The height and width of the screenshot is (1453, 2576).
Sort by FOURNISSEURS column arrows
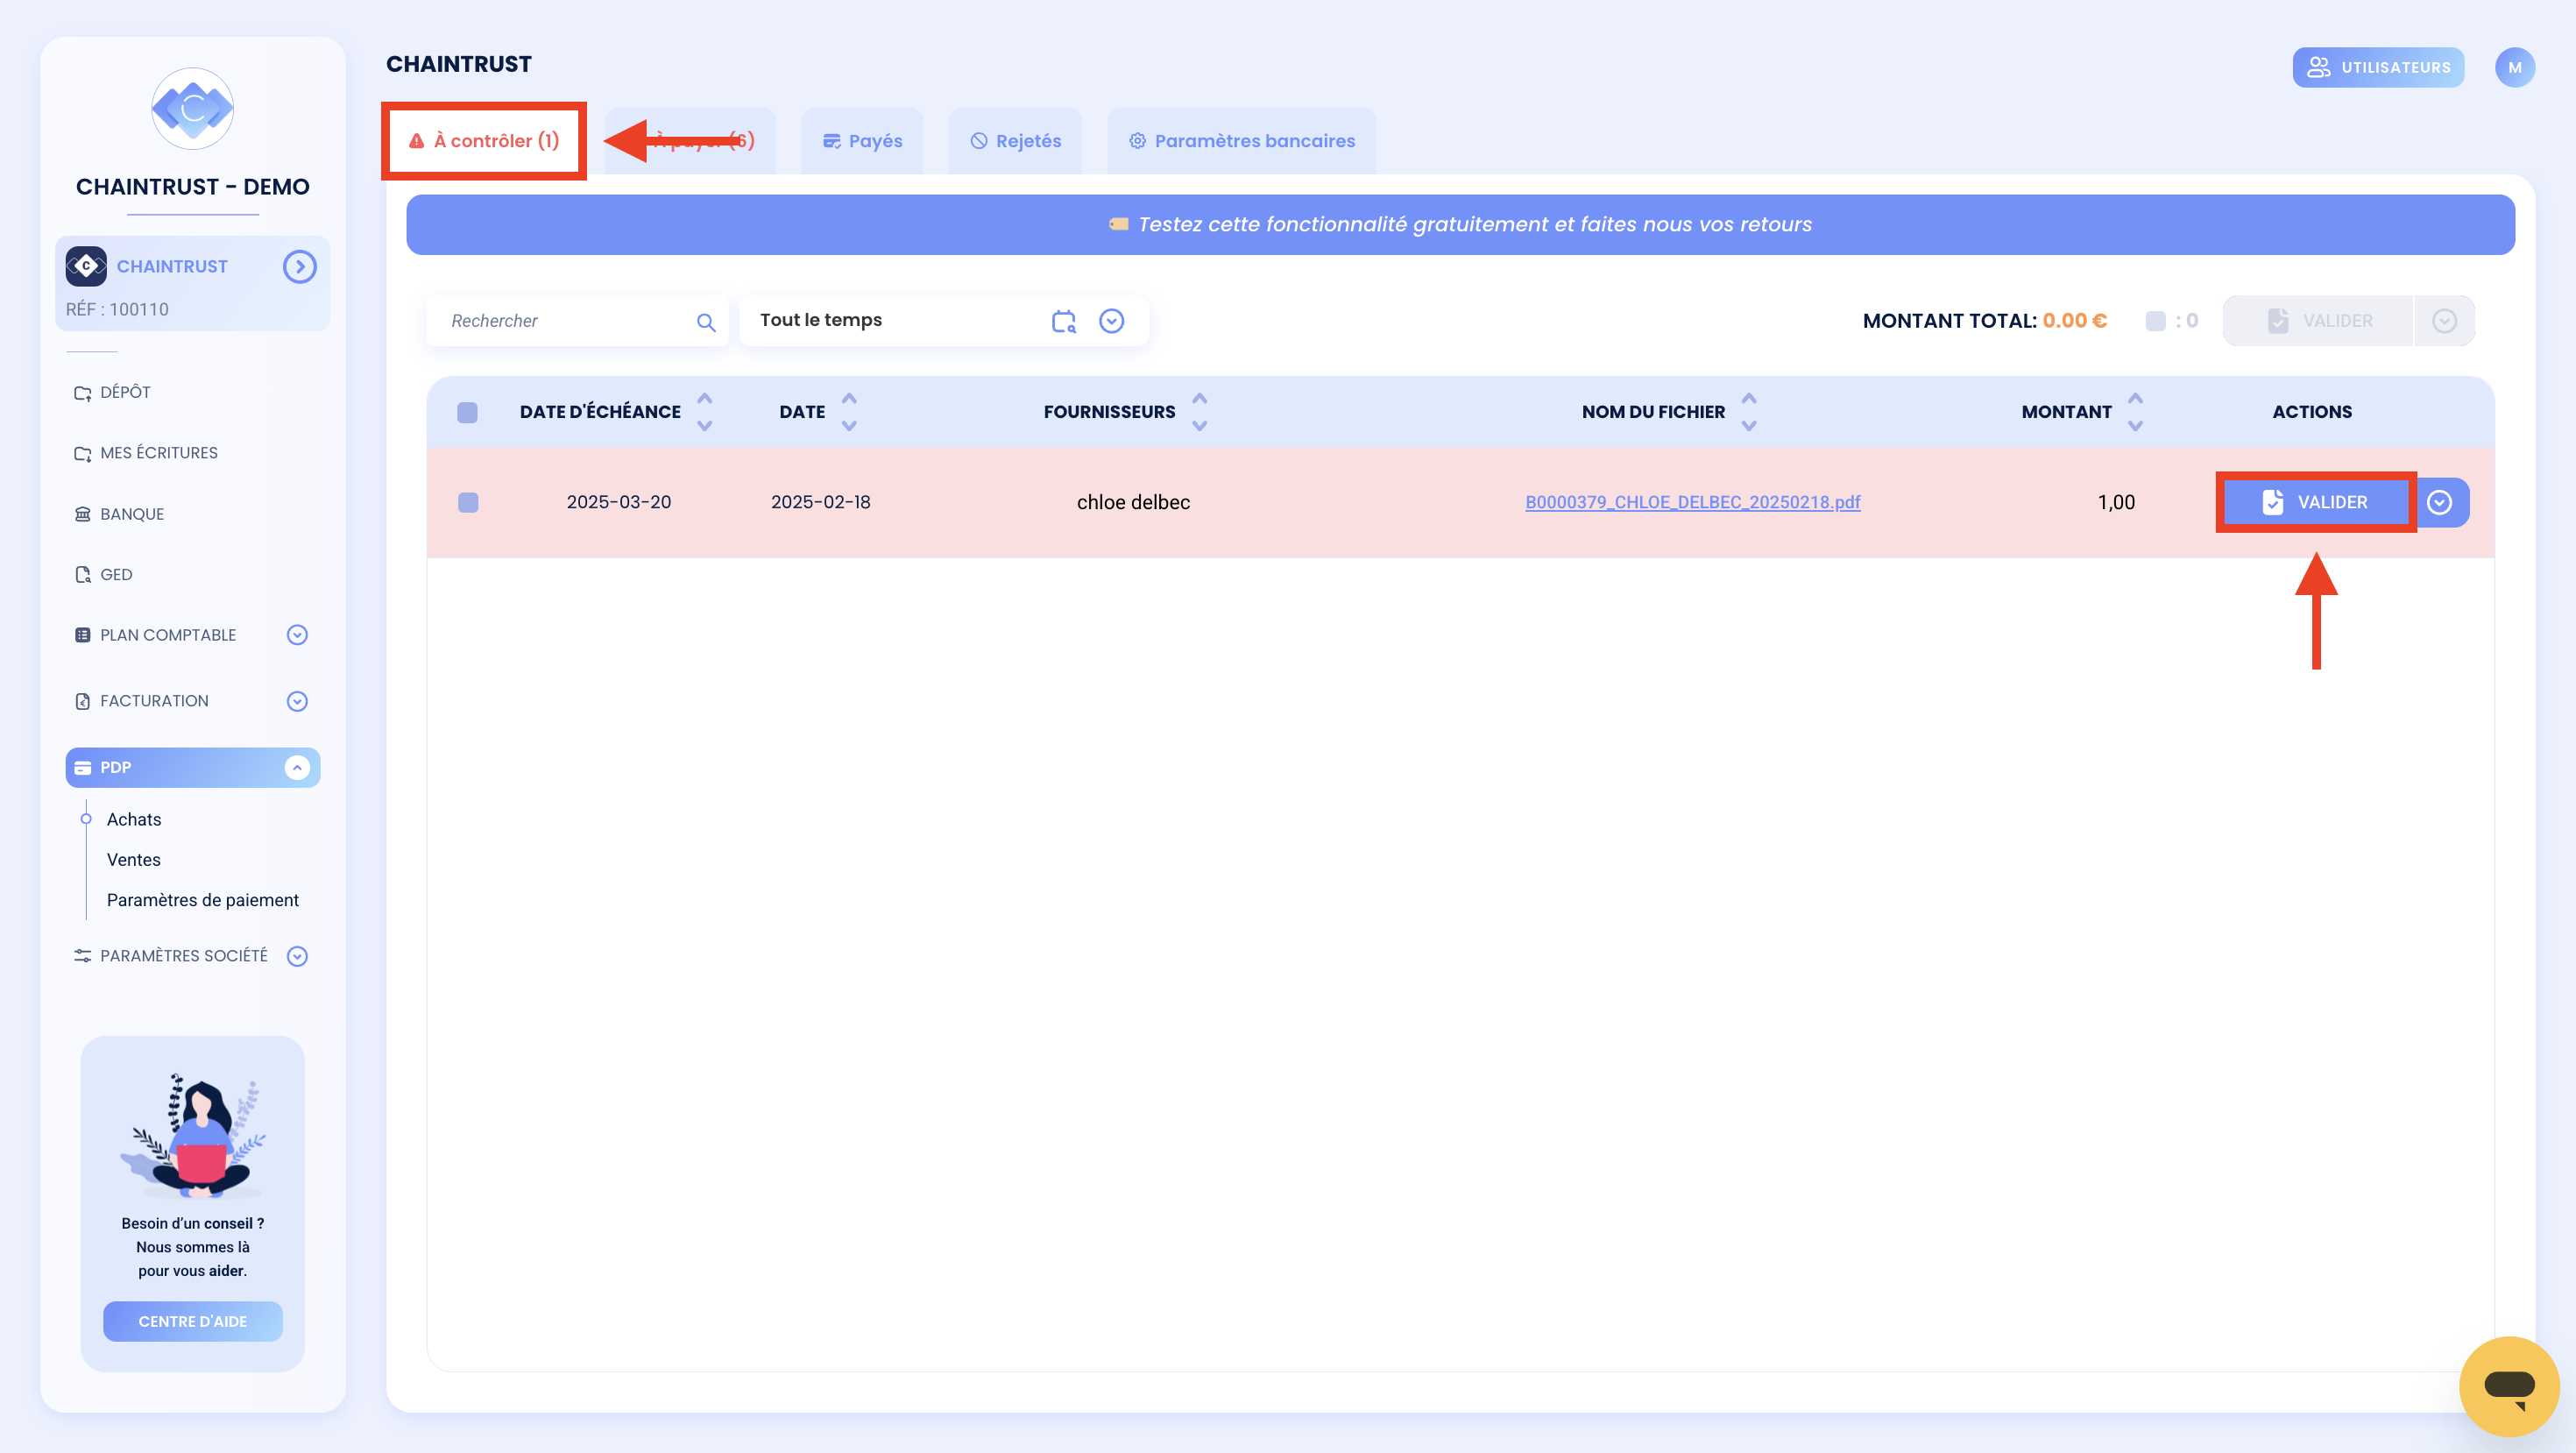(1199, 412)
